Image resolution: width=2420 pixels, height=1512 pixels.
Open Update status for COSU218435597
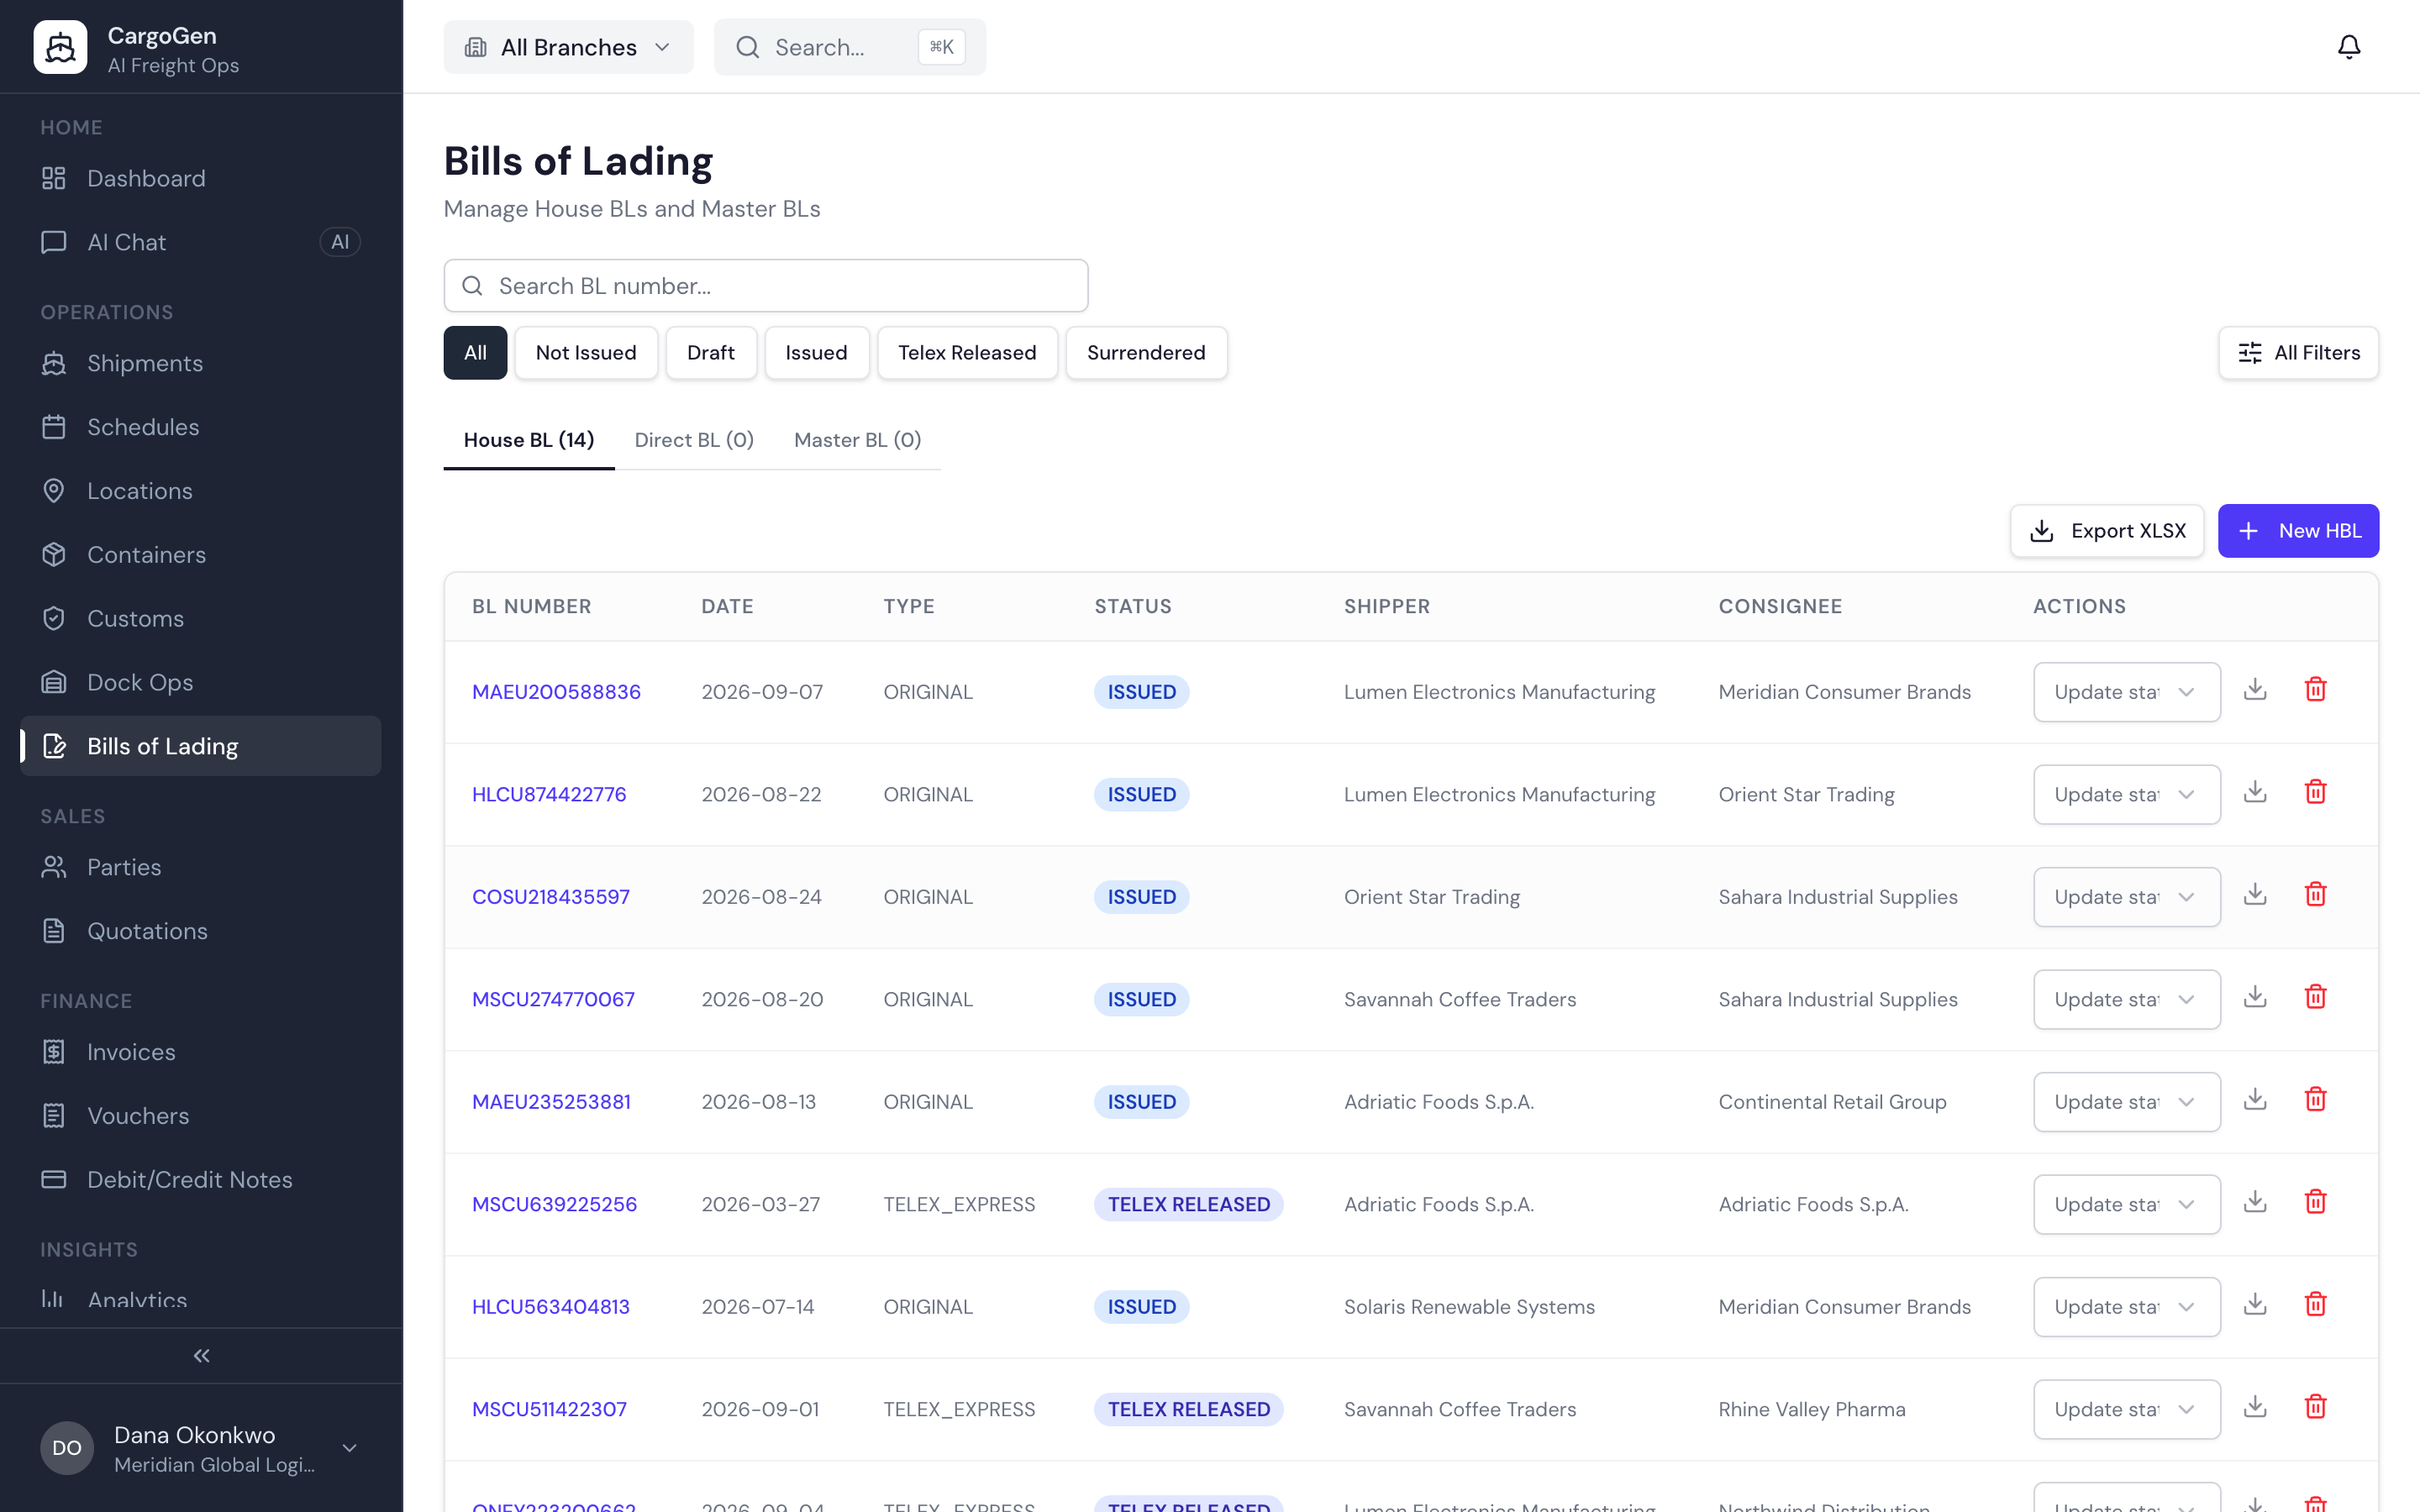point(2126,897)
